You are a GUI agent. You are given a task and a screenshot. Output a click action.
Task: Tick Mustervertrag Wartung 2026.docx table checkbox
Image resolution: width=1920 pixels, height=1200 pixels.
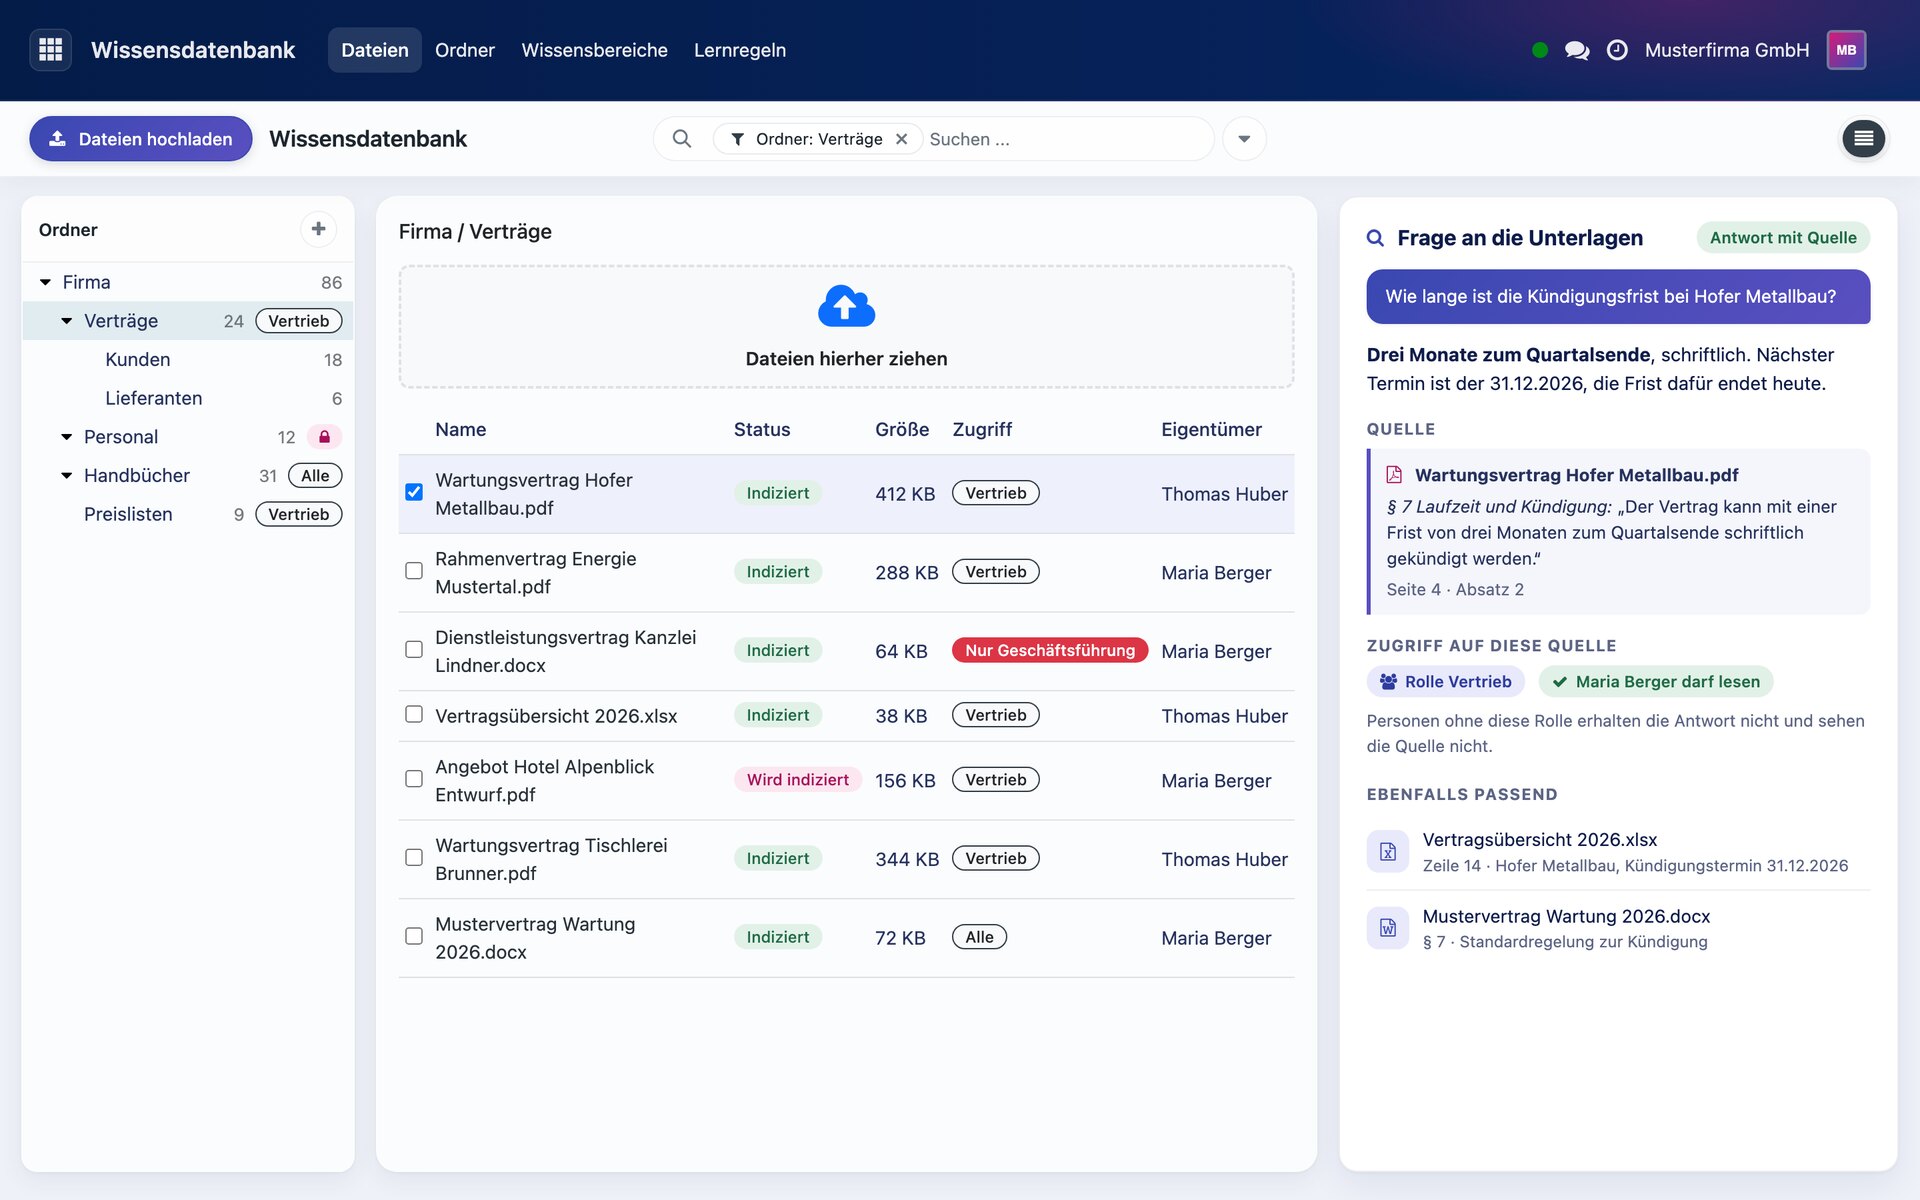tap(414, 937)
